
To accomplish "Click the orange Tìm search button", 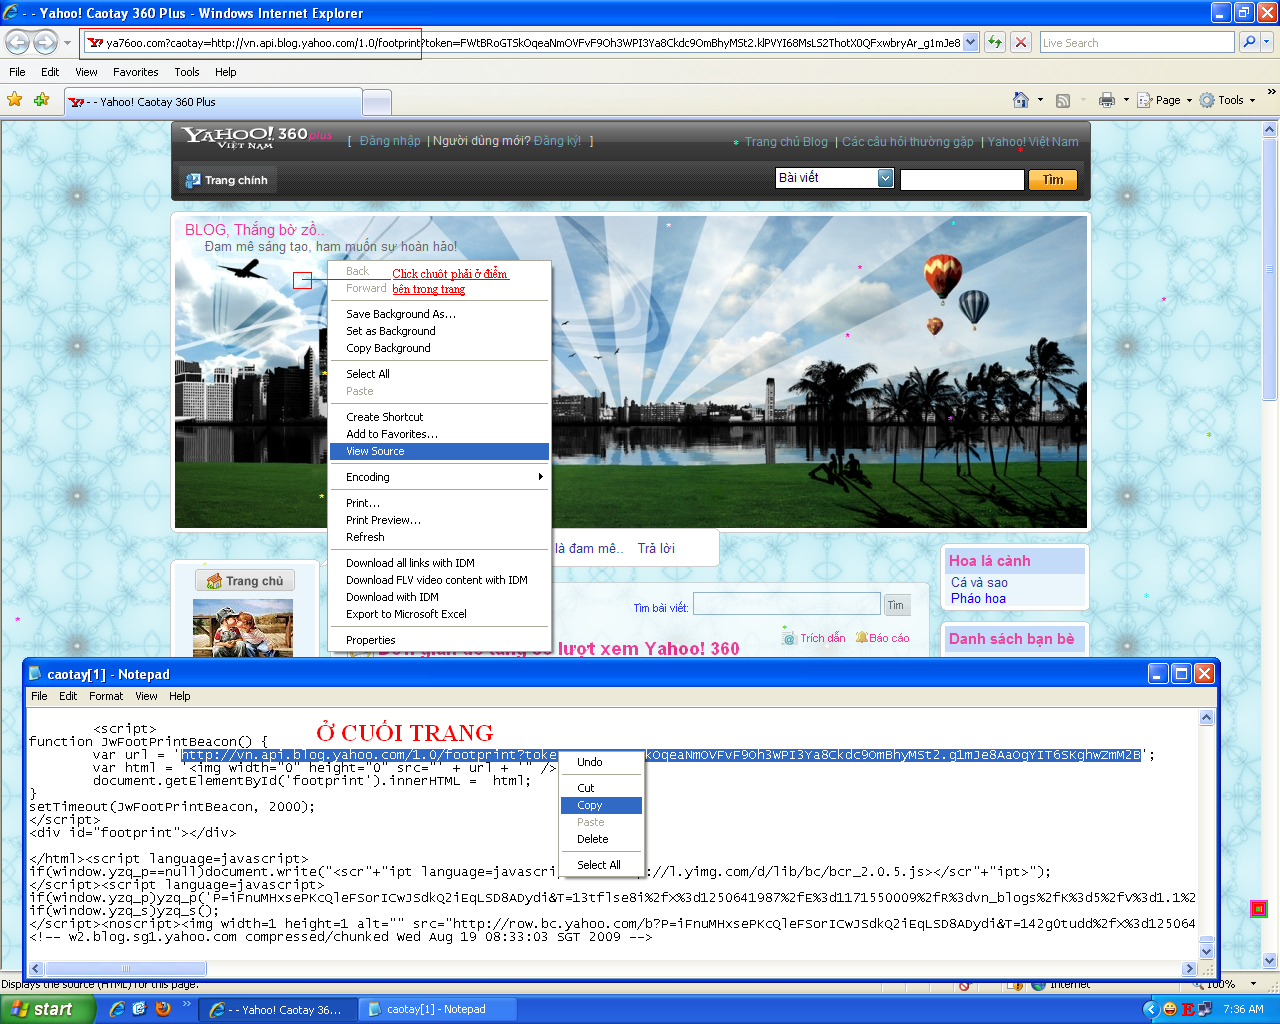I will (x=1053, y=180).
